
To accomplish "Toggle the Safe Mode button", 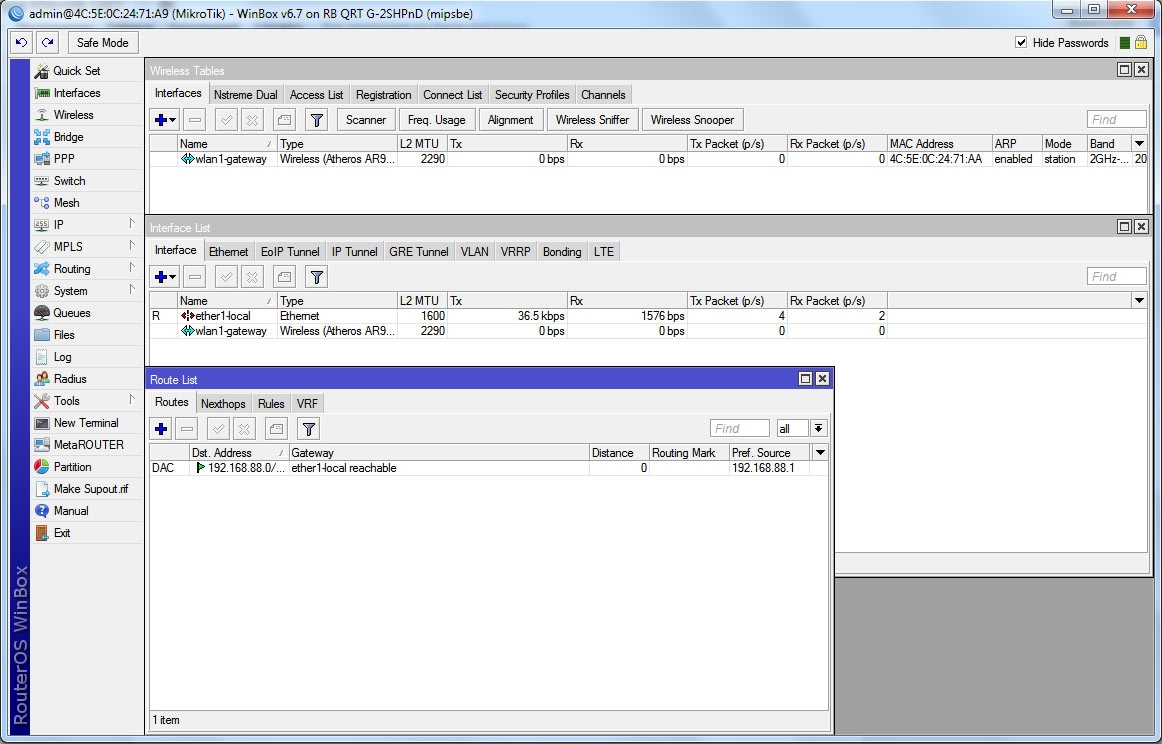I will point(102,43).
